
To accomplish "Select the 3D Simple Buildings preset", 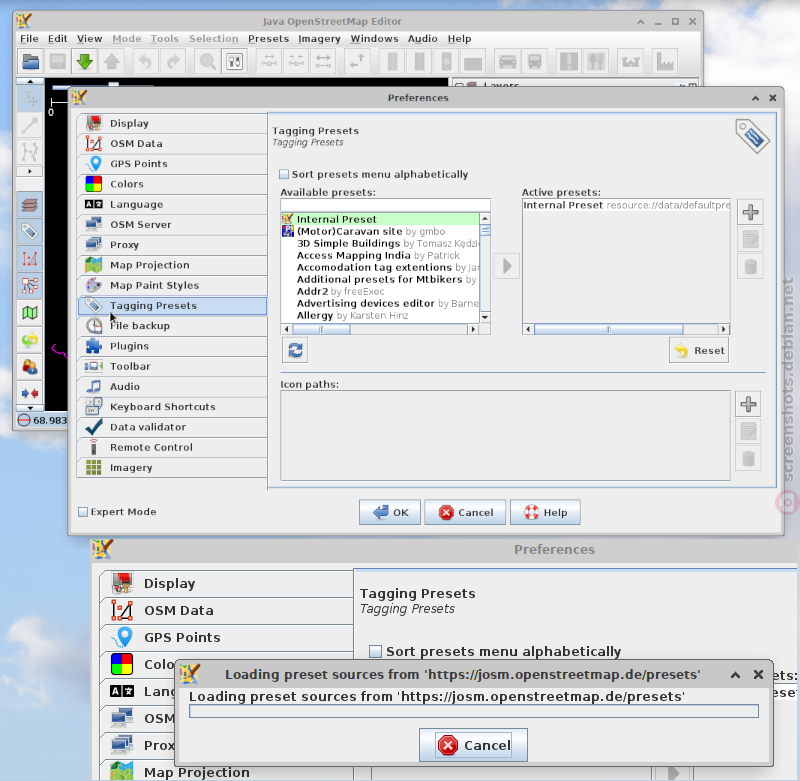I will tap(380, 243).
